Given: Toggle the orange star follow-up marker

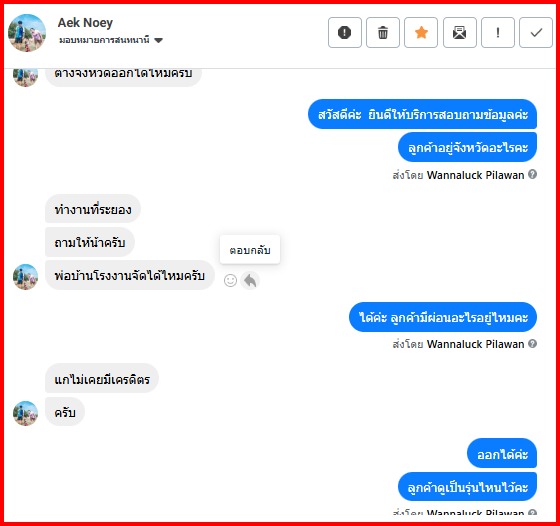Looking at the screenshot, I should pyautogui.click(x=421, y=32).
